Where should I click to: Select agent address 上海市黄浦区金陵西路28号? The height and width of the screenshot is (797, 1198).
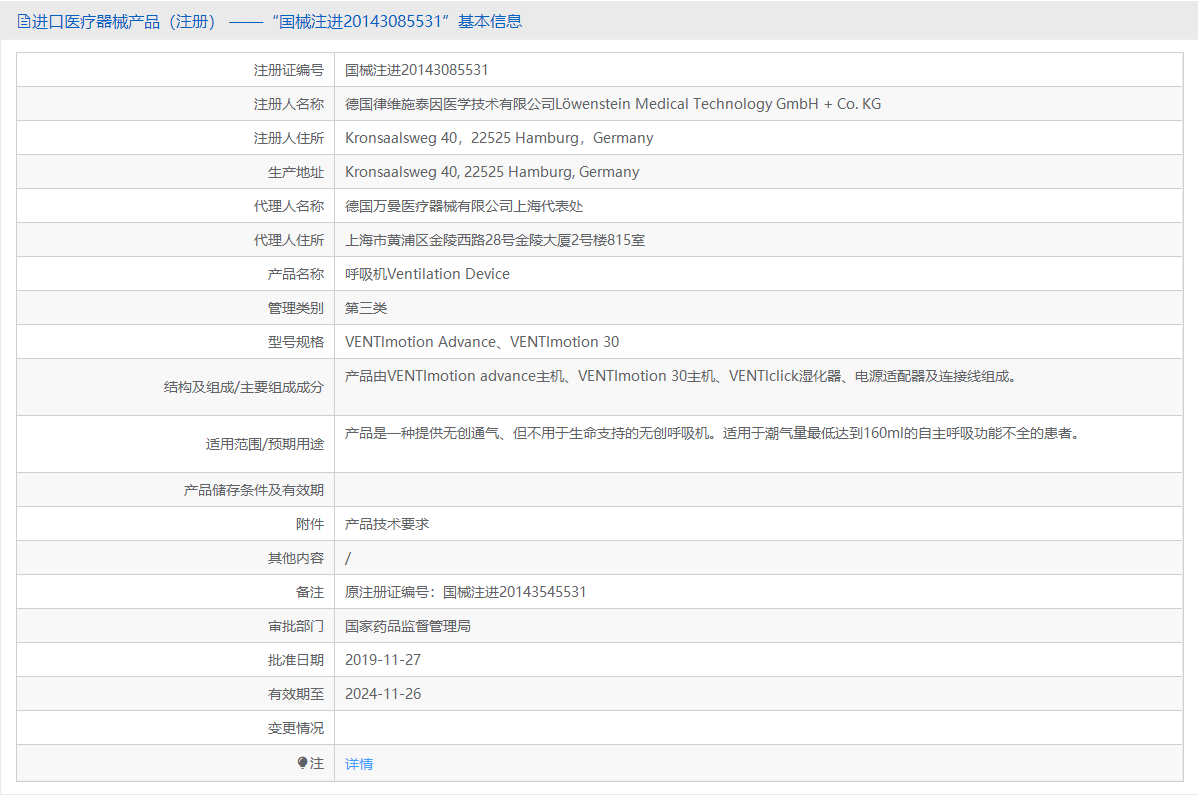[x=495, y=240]
